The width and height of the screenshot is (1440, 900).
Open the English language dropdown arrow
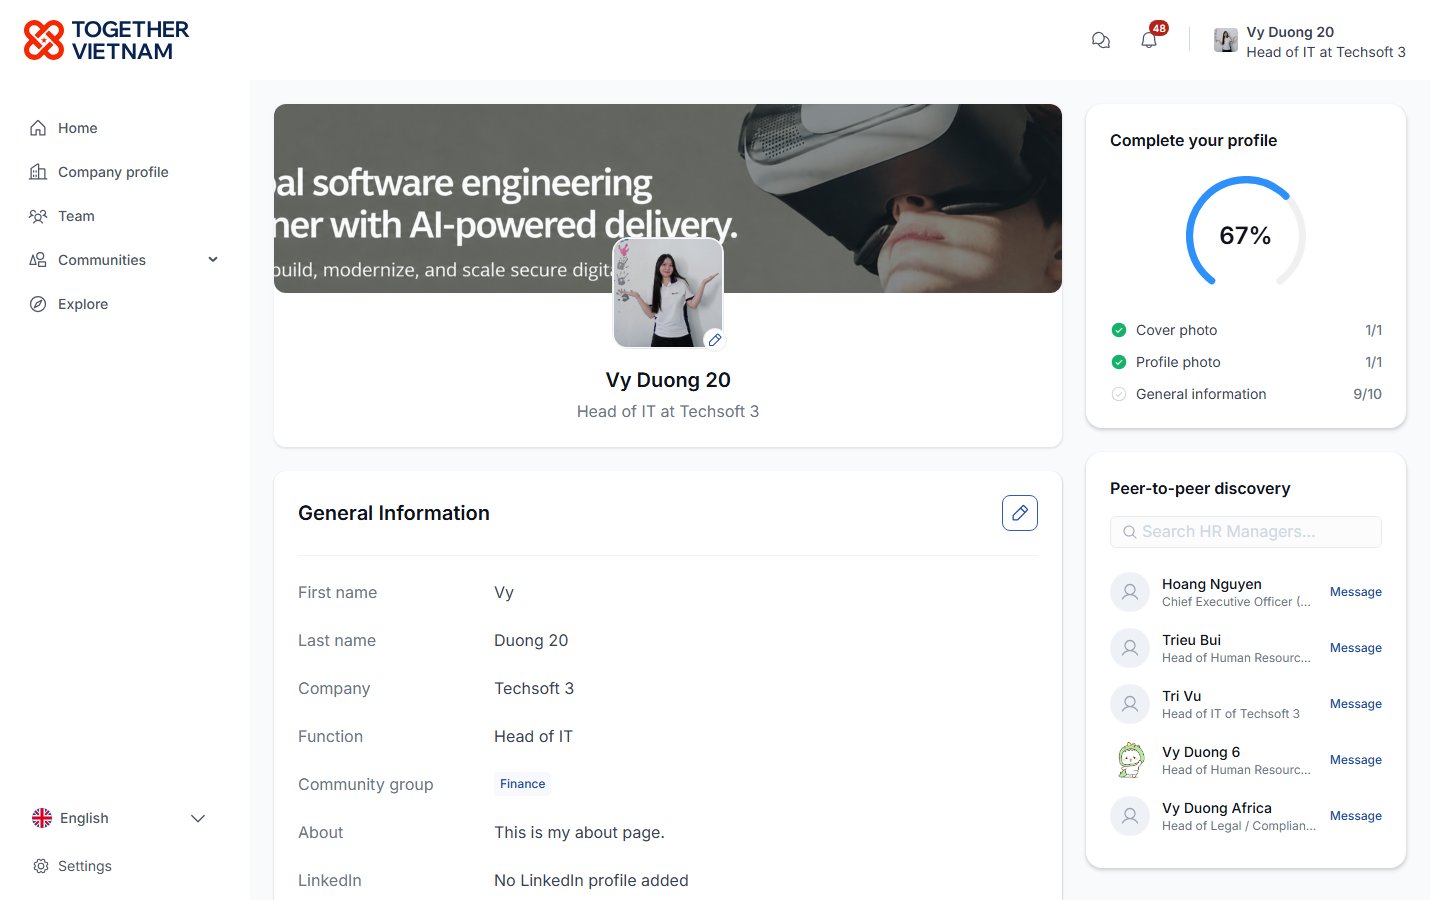tap(198, 818)
